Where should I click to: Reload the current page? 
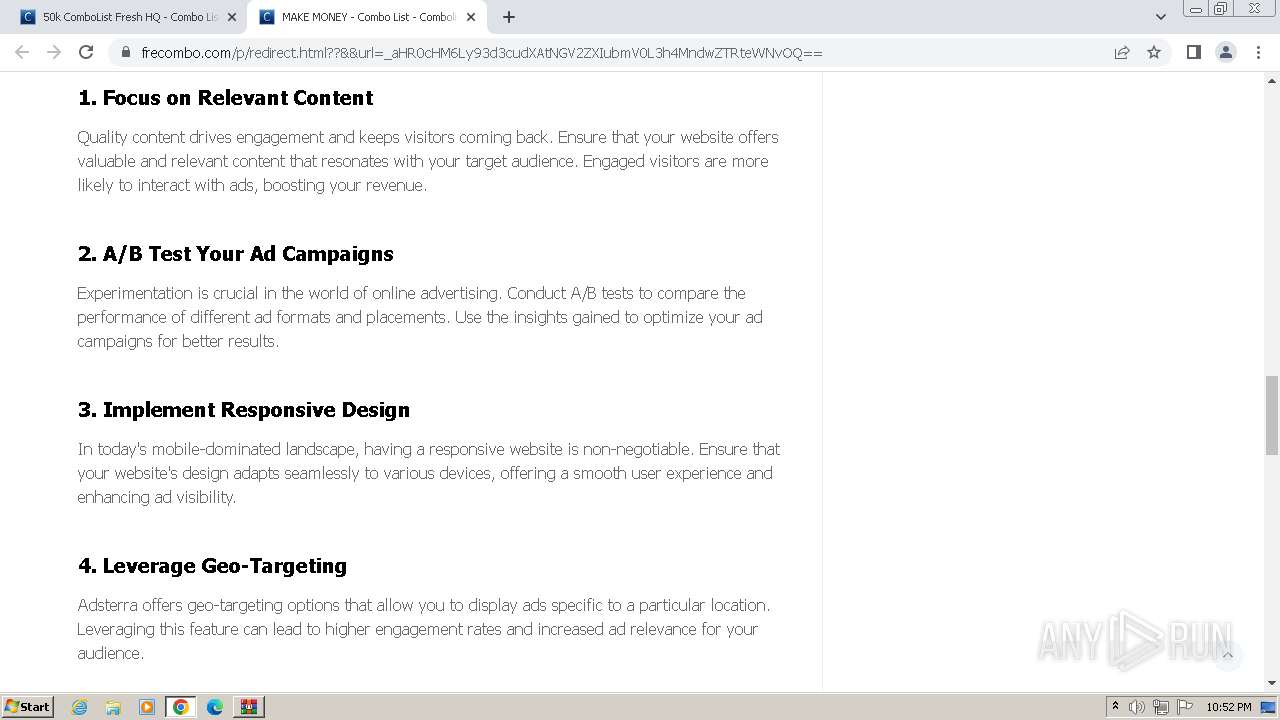click(86, 52)
